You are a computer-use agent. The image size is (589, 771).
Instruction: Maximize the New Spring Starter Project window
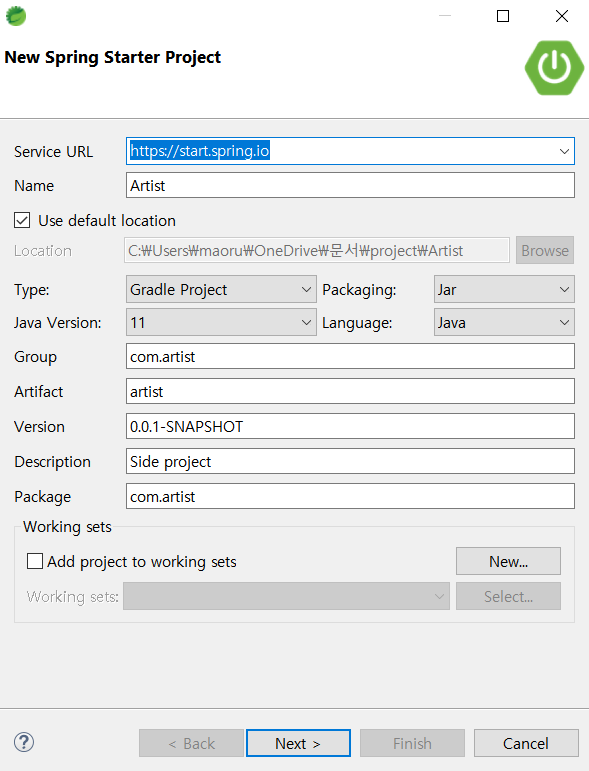(x=503, y=16)
